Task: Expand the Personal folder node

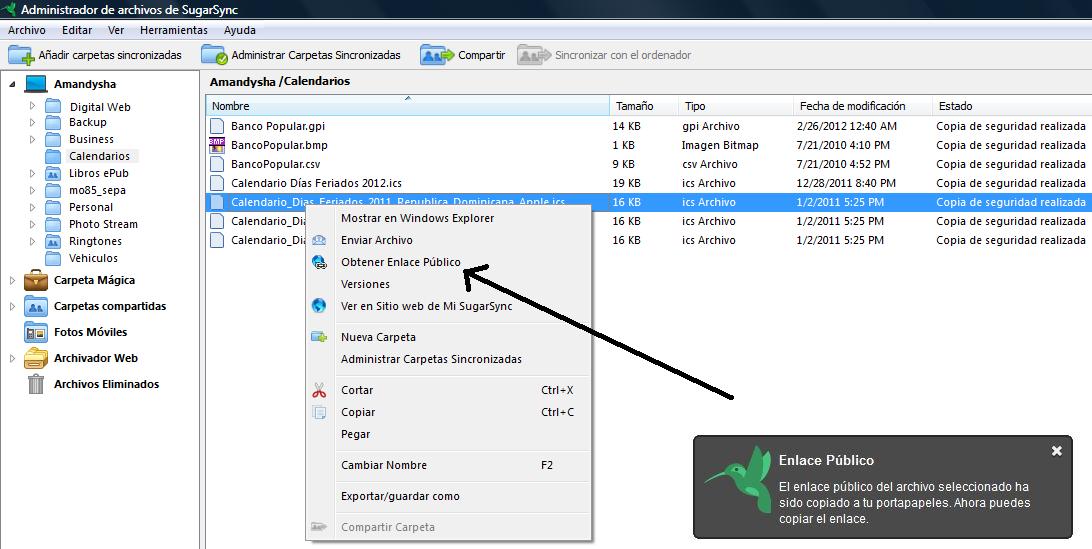Action: coord(32,207)
